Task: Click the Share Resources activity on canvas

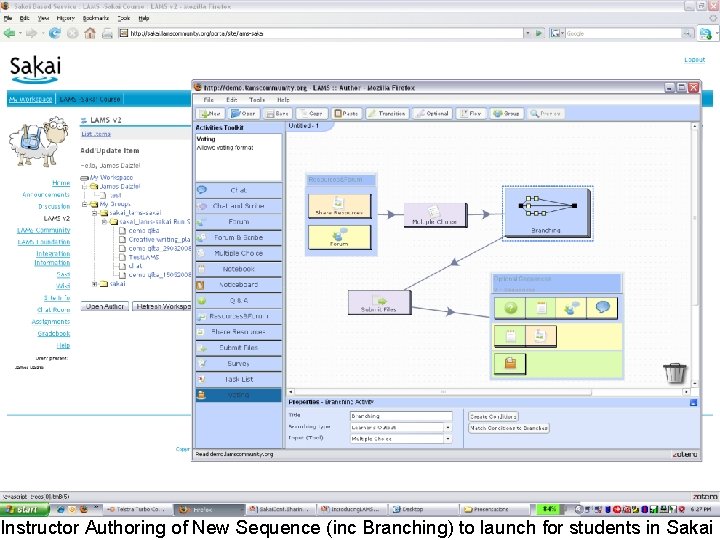Action: [x=339, y=205]
